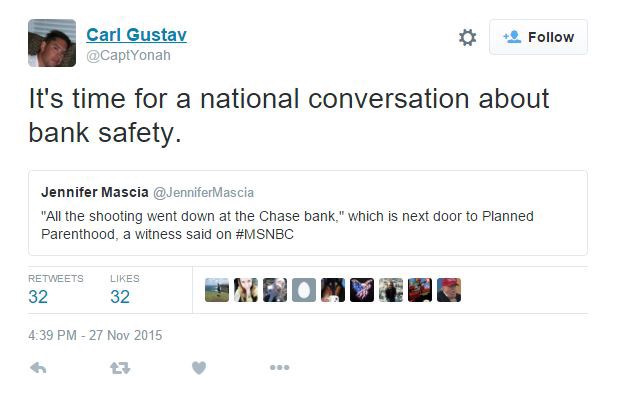Like the tweet with the heart icon
Image resolution: width=619 pixels, height=404 pixels.
click(199, 368)
